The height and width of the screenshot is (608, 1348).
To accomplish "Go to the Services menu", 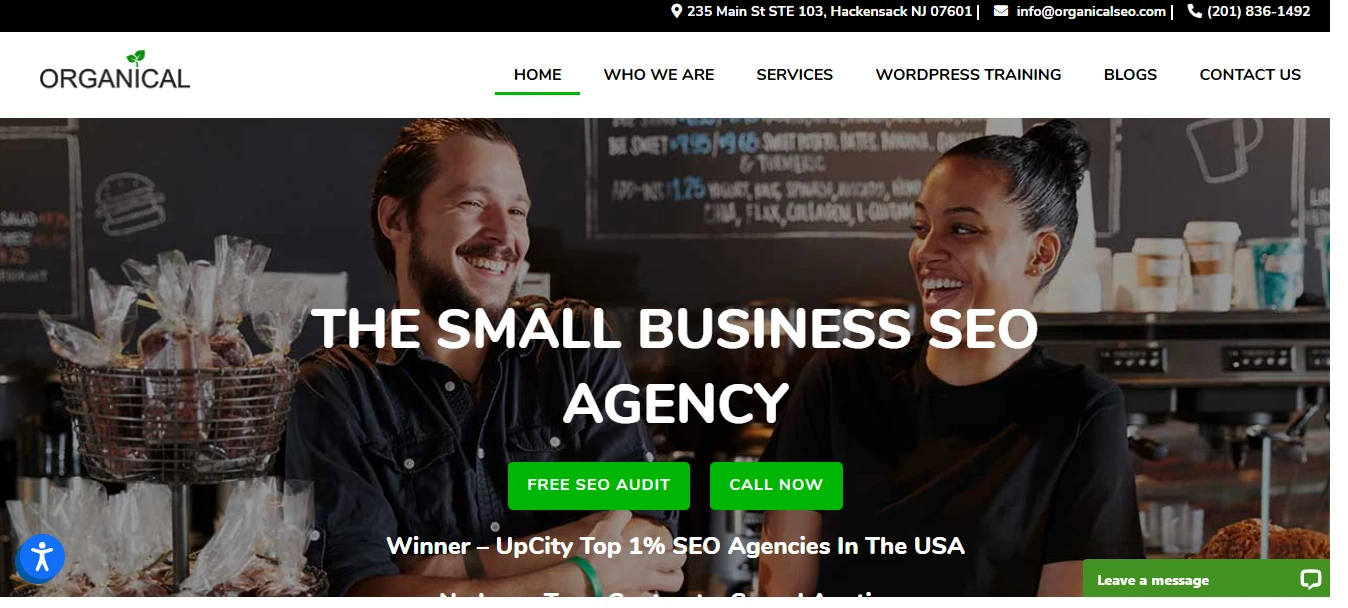I will click(x=794, y=74).
